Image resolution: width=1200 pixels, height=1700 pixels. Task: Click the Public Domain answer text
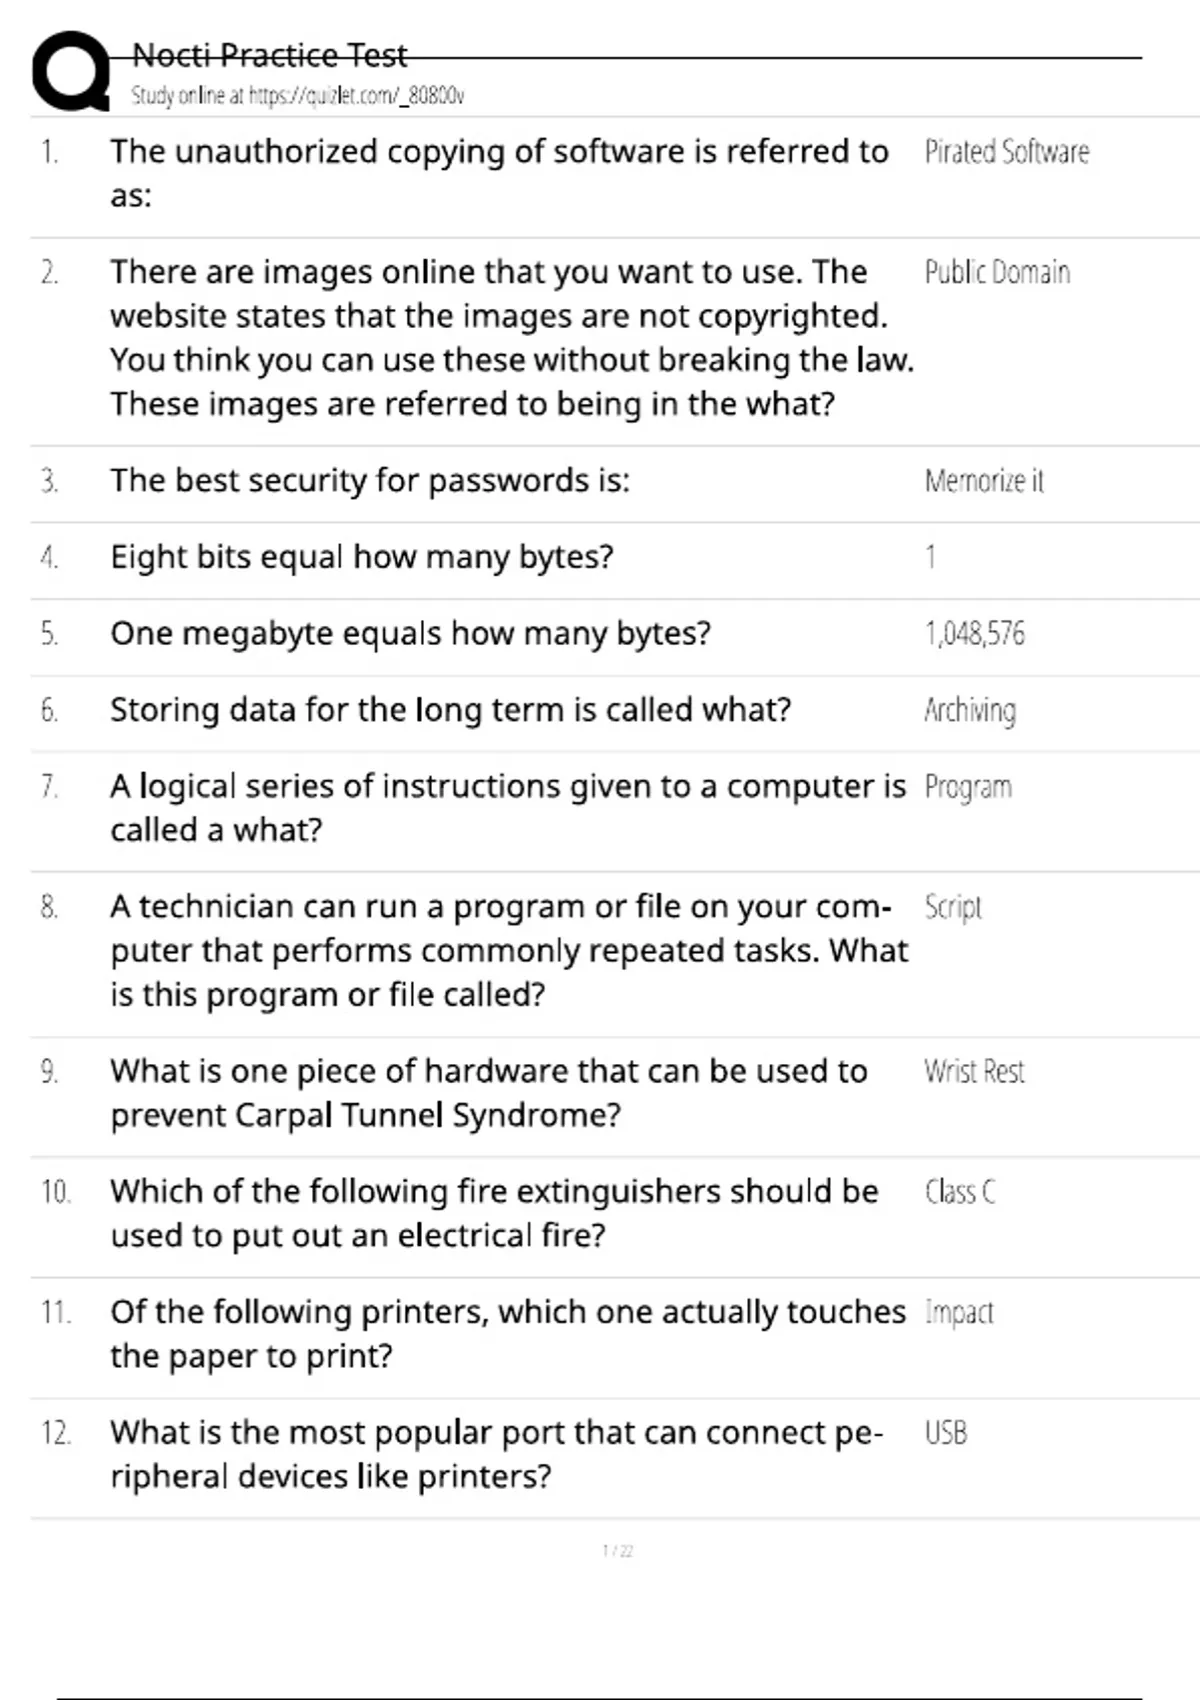[x=997, y=272]
